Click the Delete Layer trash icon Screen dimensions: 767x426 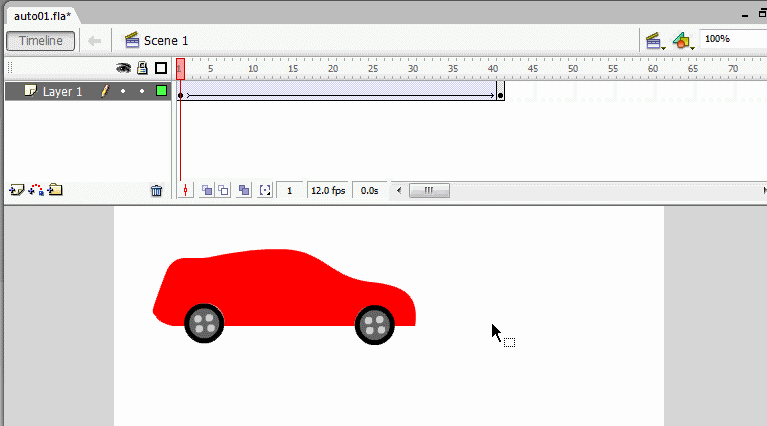coord(157,190)
